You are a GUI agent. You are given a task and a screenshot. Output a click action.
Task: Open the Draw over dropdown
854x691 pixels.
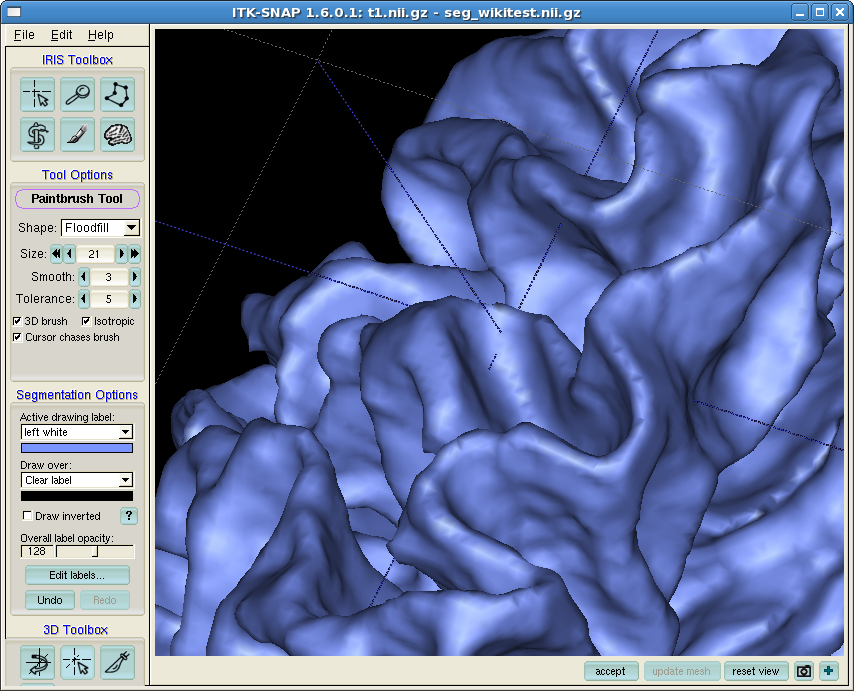pos(77,480)
